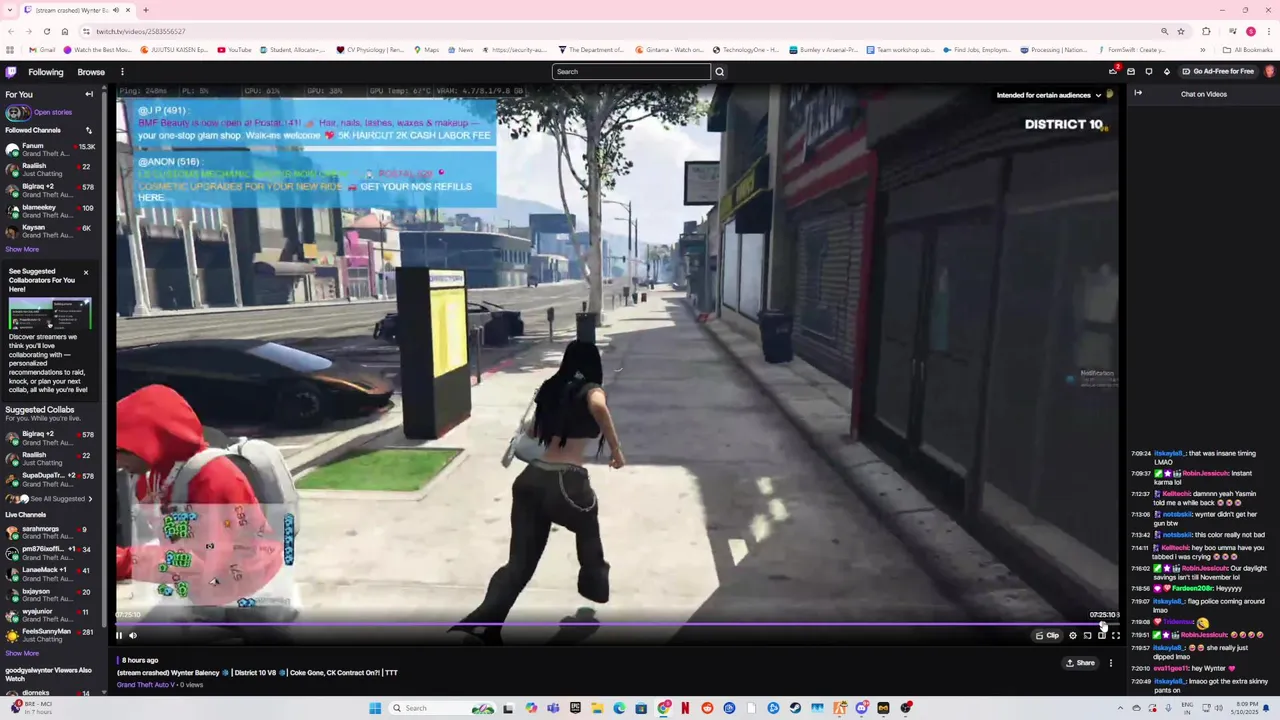Open the YouTube bookmark
The image size is (1280, 720).
(234, 50)
